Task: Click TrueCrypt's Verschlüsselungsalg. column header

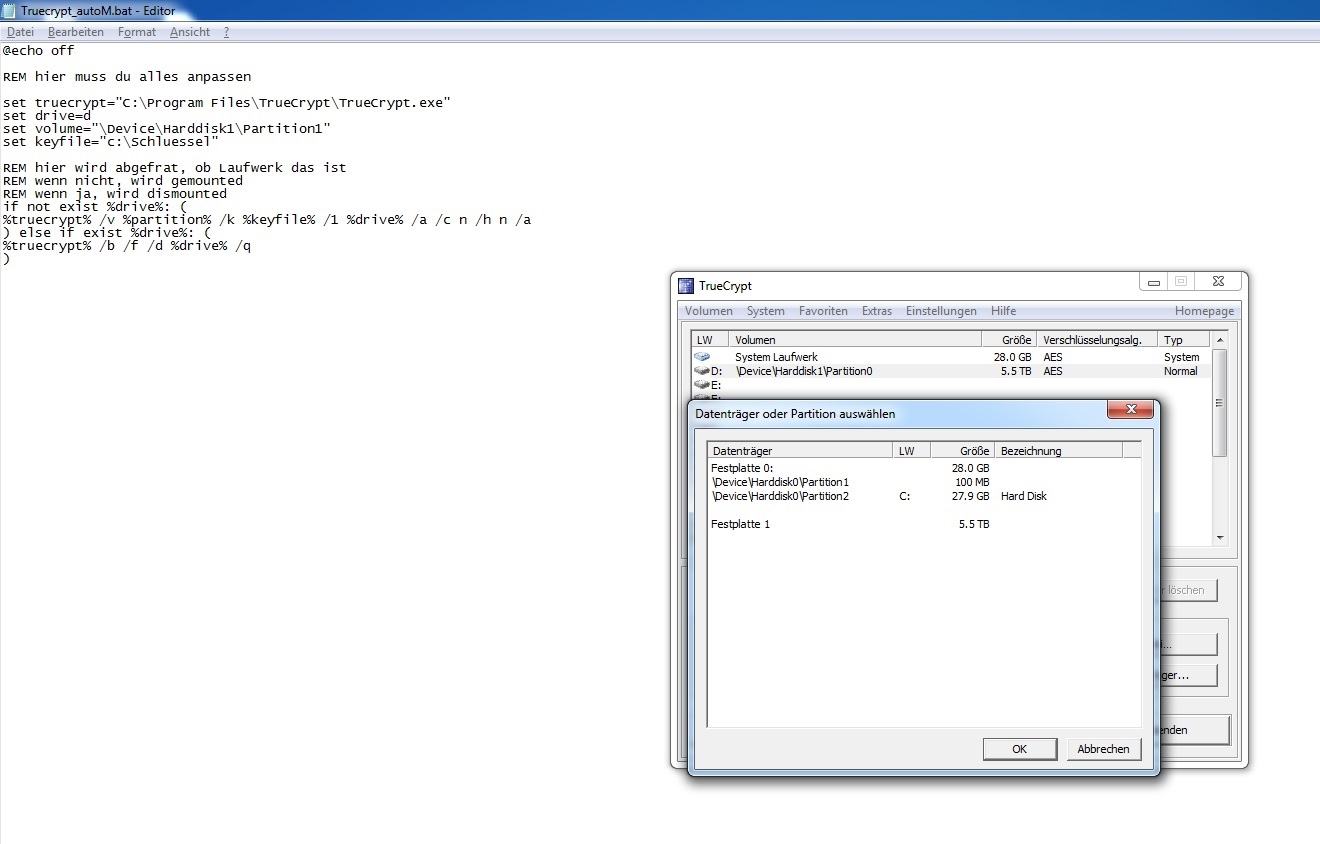Action: coord(1097,340)
